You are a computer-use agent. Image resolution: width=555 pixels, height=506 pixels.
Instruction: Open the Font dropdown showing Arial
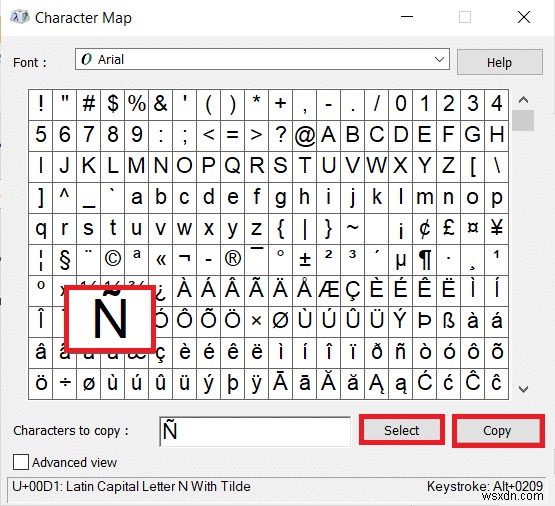tap(262, 59)
